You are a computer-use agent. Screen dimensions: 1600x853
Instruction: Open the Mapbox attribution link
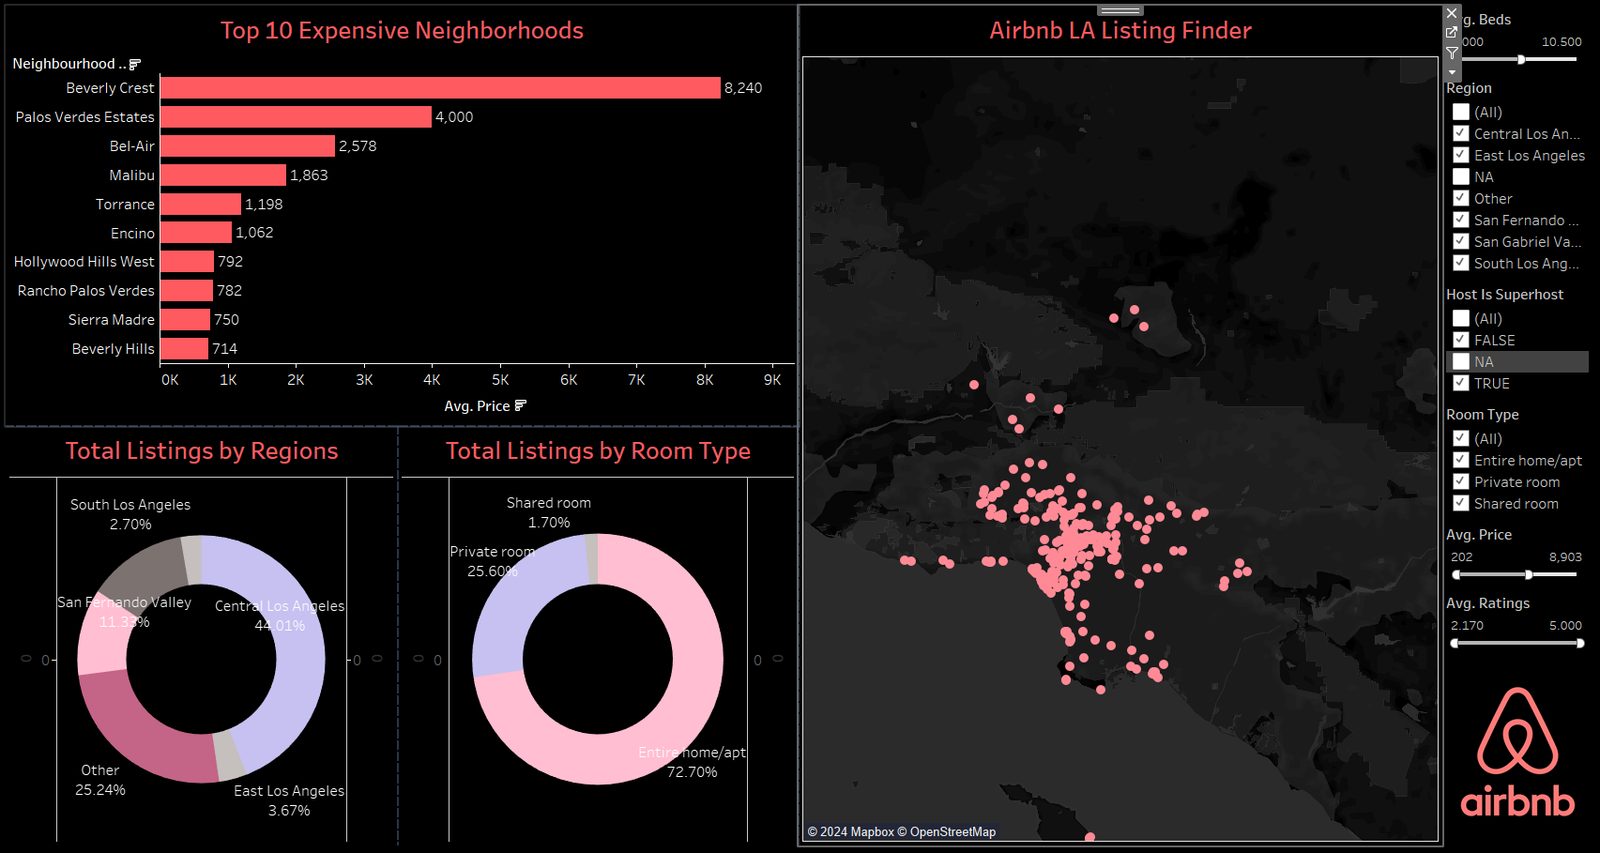click(851, 832)
